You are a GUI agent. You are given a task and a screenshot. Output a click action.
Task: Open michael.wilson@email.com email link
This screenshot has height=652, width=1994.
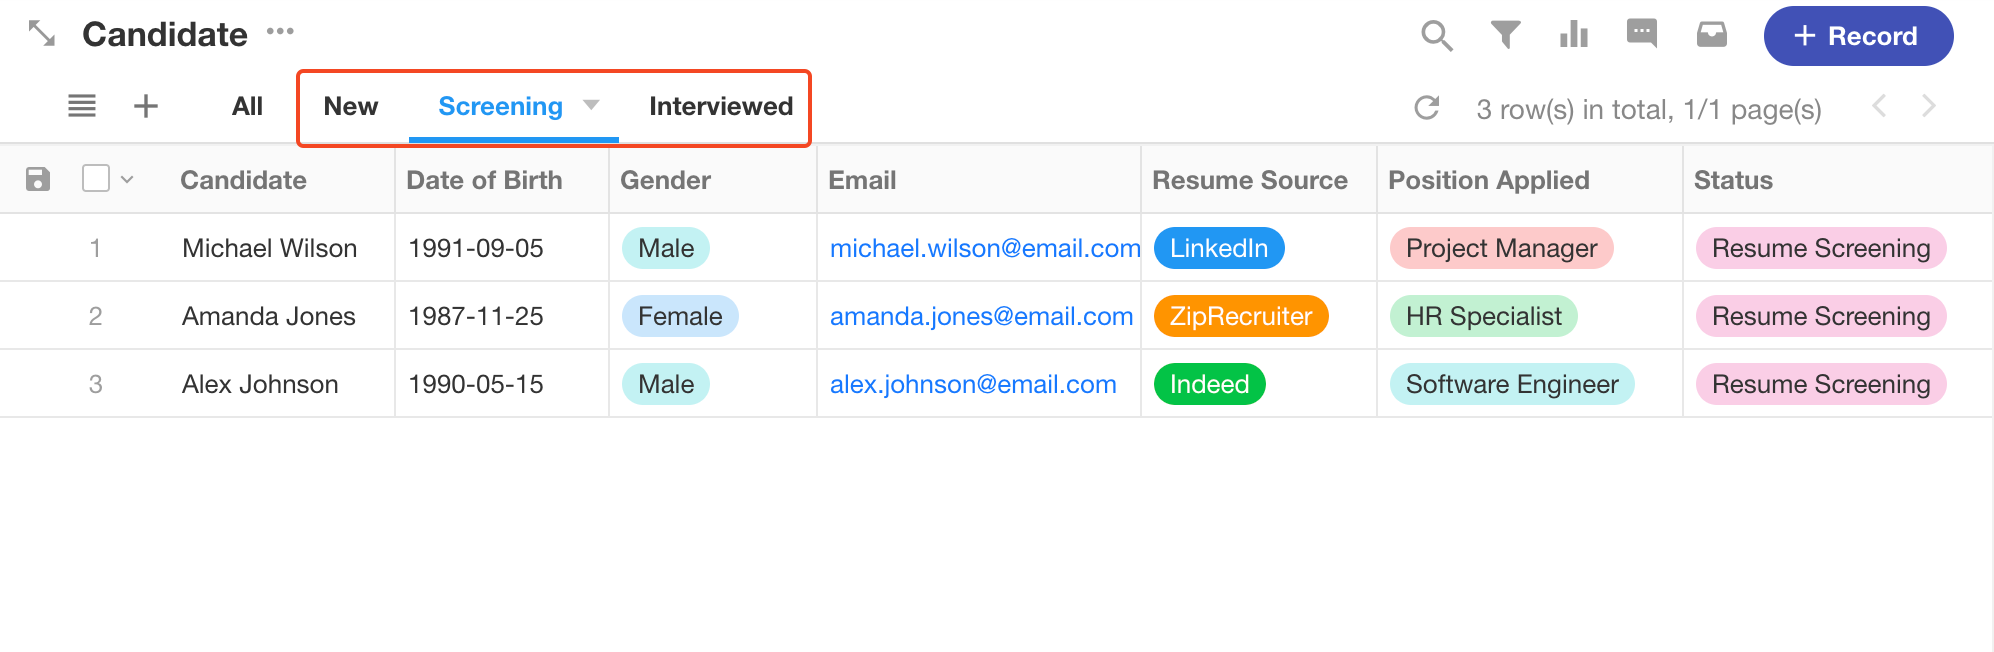(x=985, y=248)
